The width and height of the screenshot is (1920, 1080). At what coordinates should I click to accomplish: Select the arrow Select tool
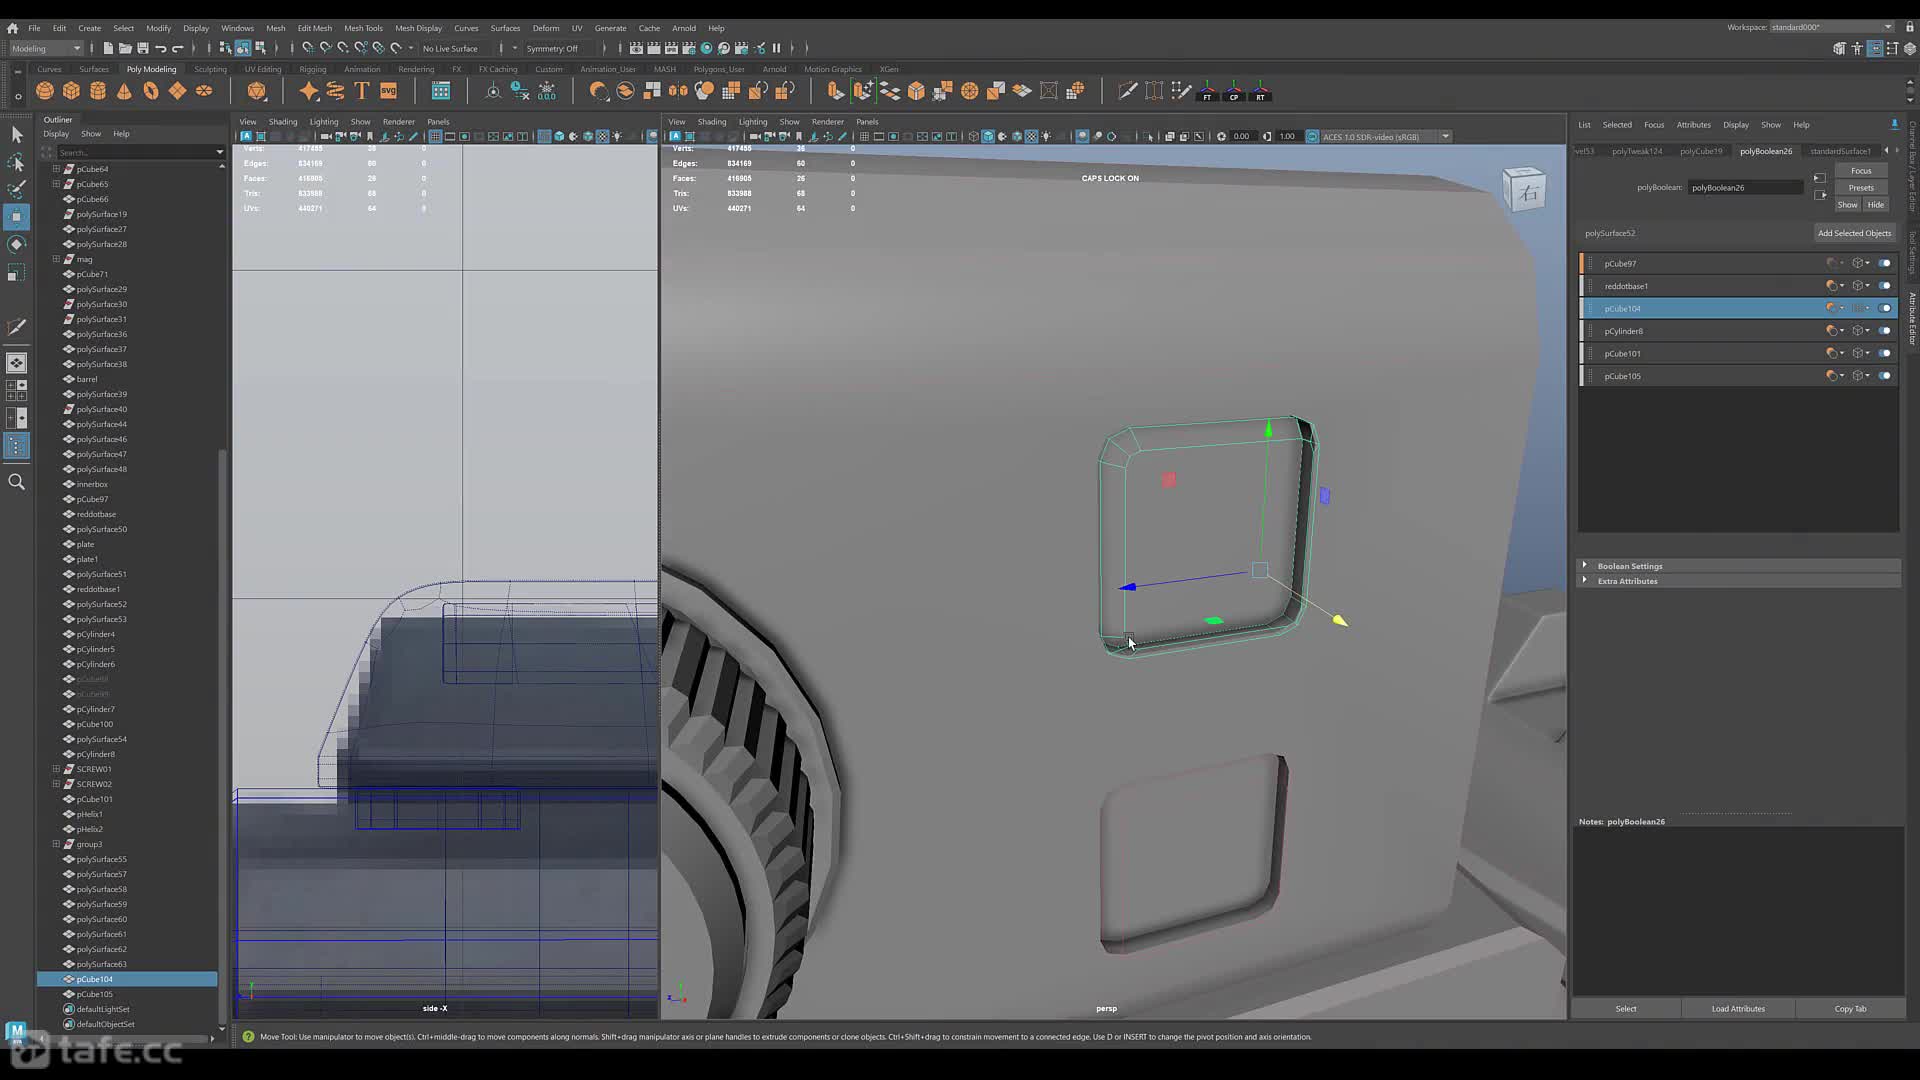(16, 134)
